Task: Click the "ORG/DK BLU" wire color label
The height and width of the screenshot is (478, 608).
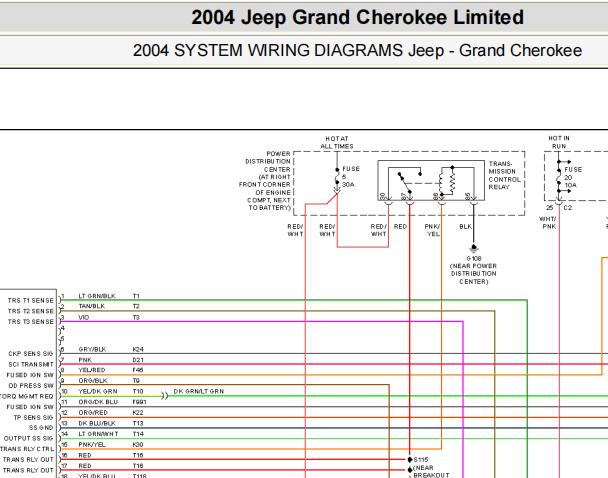Action: click(98, 402)
